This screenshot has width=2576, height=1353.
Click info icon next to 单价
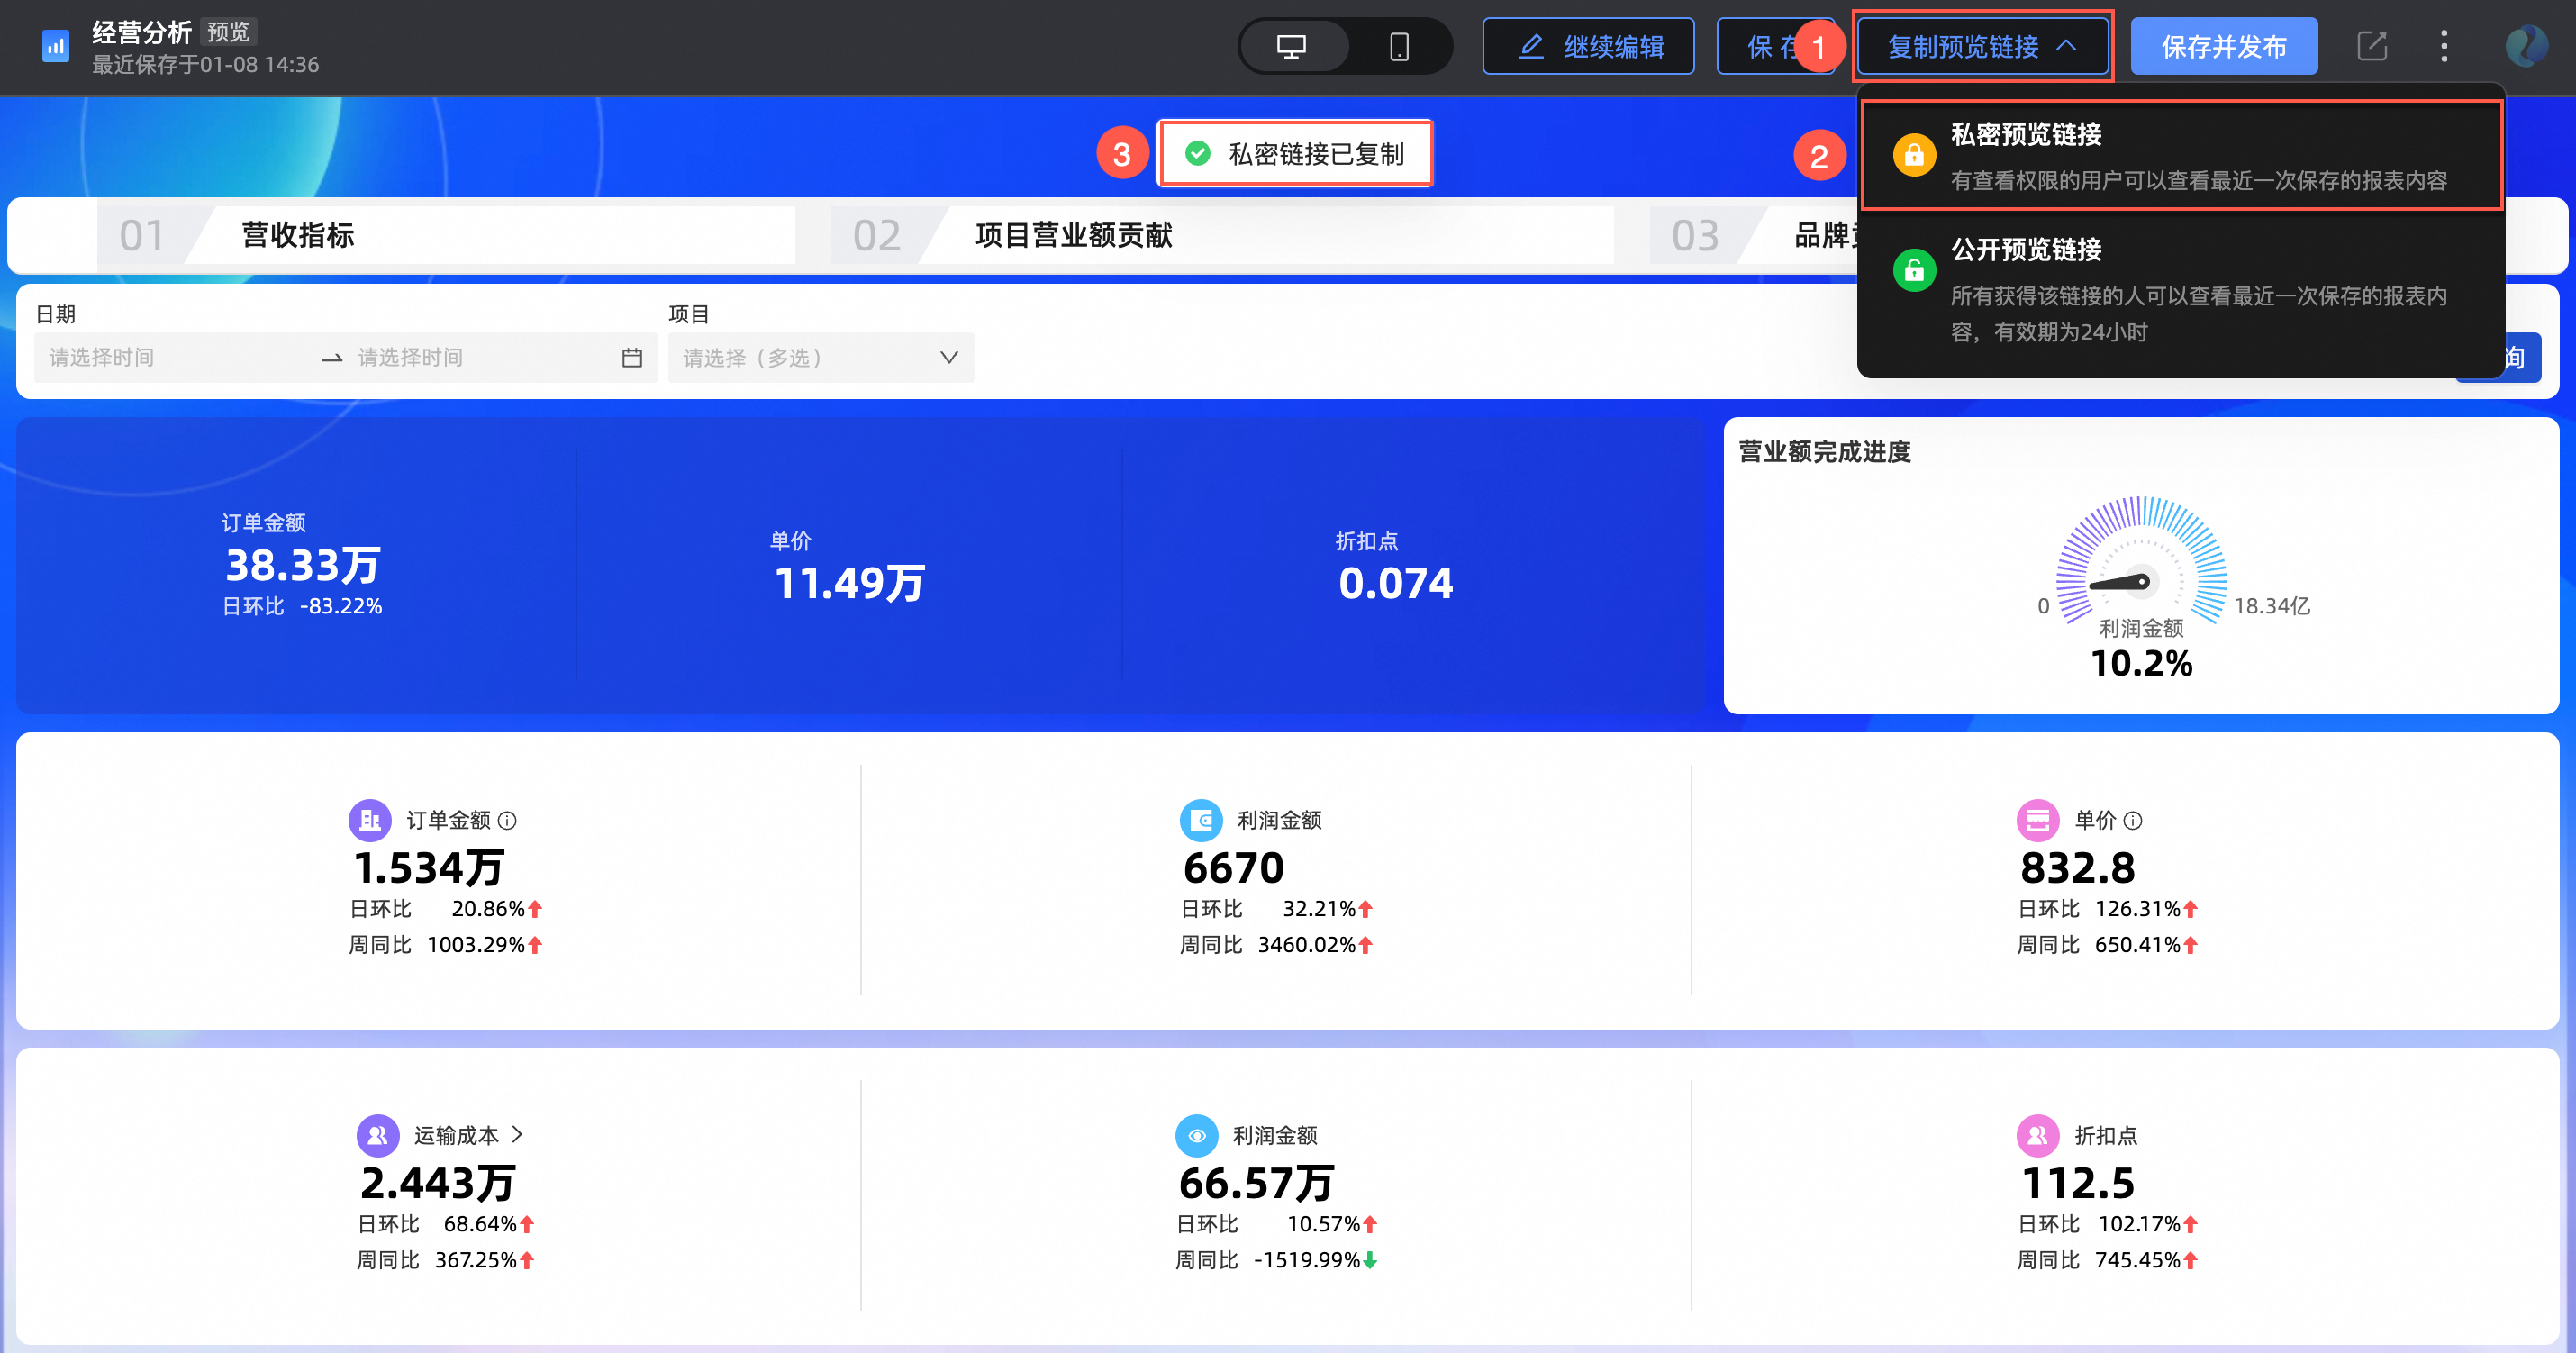click(2133, 820)
